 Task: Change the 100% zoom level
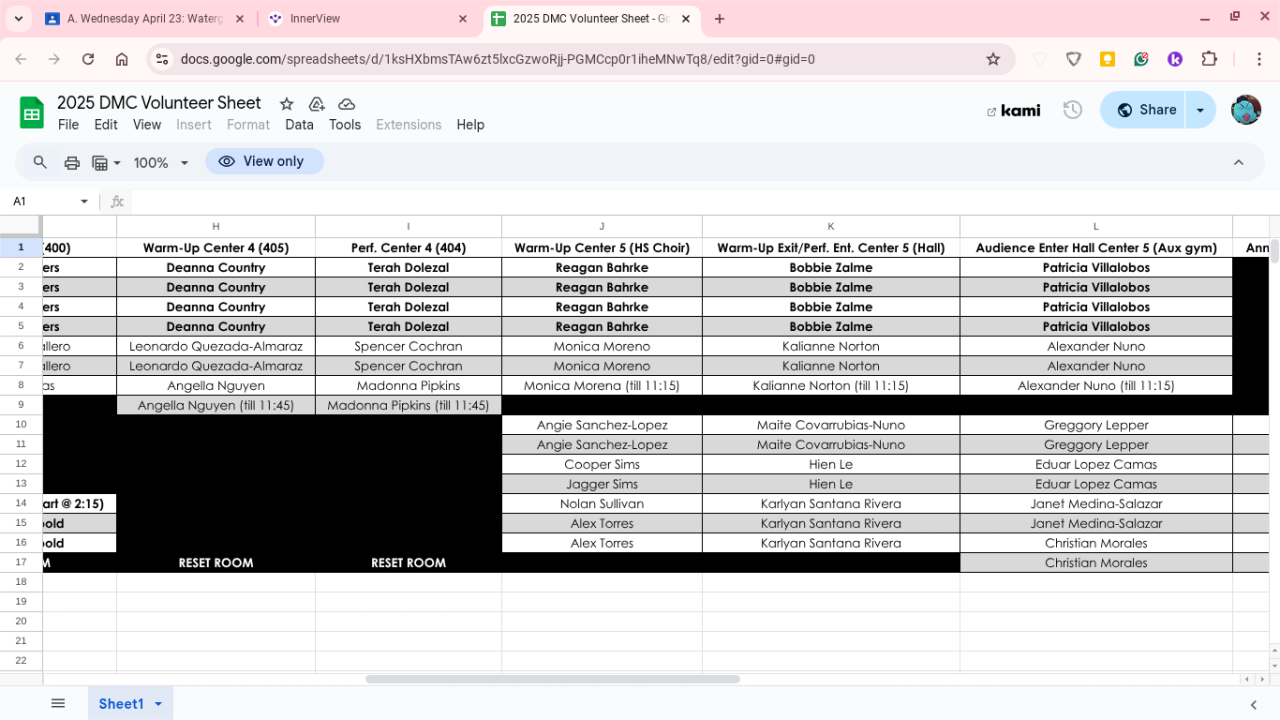coord(161,162)
